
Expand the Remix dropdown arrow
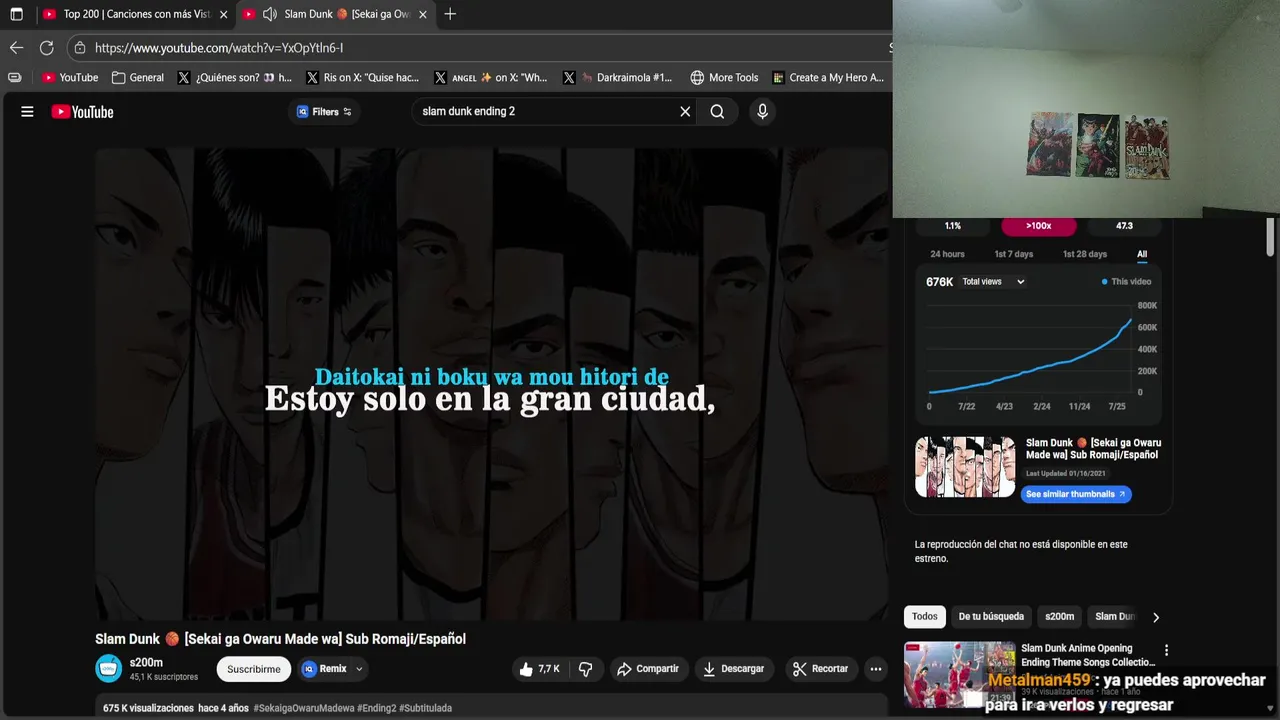(359, 669)
